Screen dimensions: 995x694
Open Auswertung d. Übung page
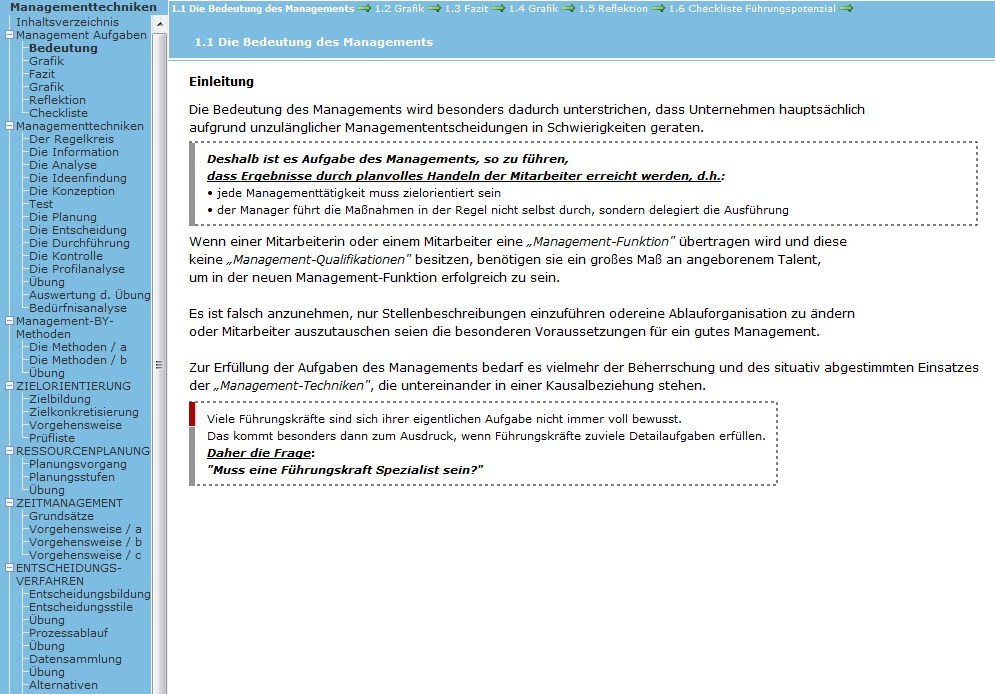click(x=90, y=295)
